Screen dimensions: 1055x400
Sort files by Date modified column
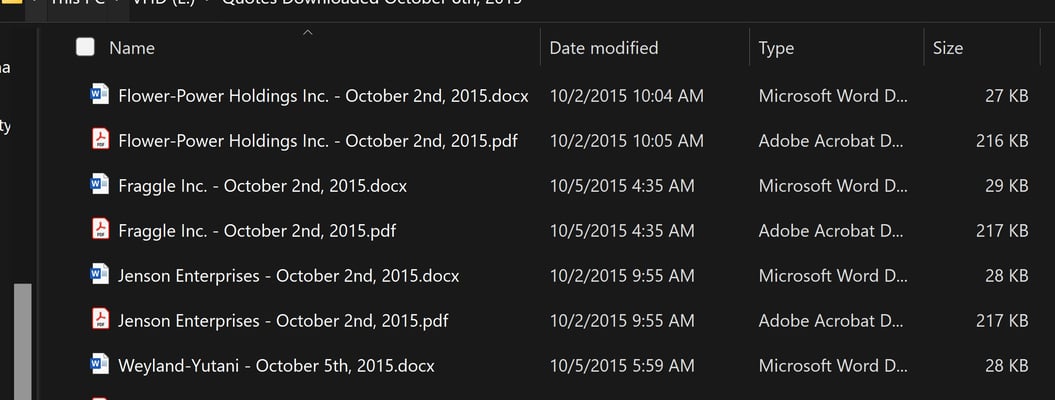click(604, 48)
